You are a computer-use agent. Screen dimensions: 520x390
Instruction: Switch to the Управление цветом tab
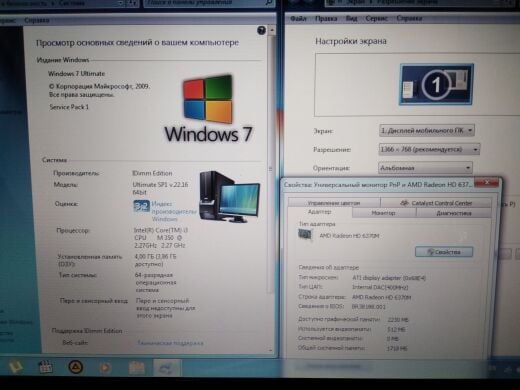[334, 203]
